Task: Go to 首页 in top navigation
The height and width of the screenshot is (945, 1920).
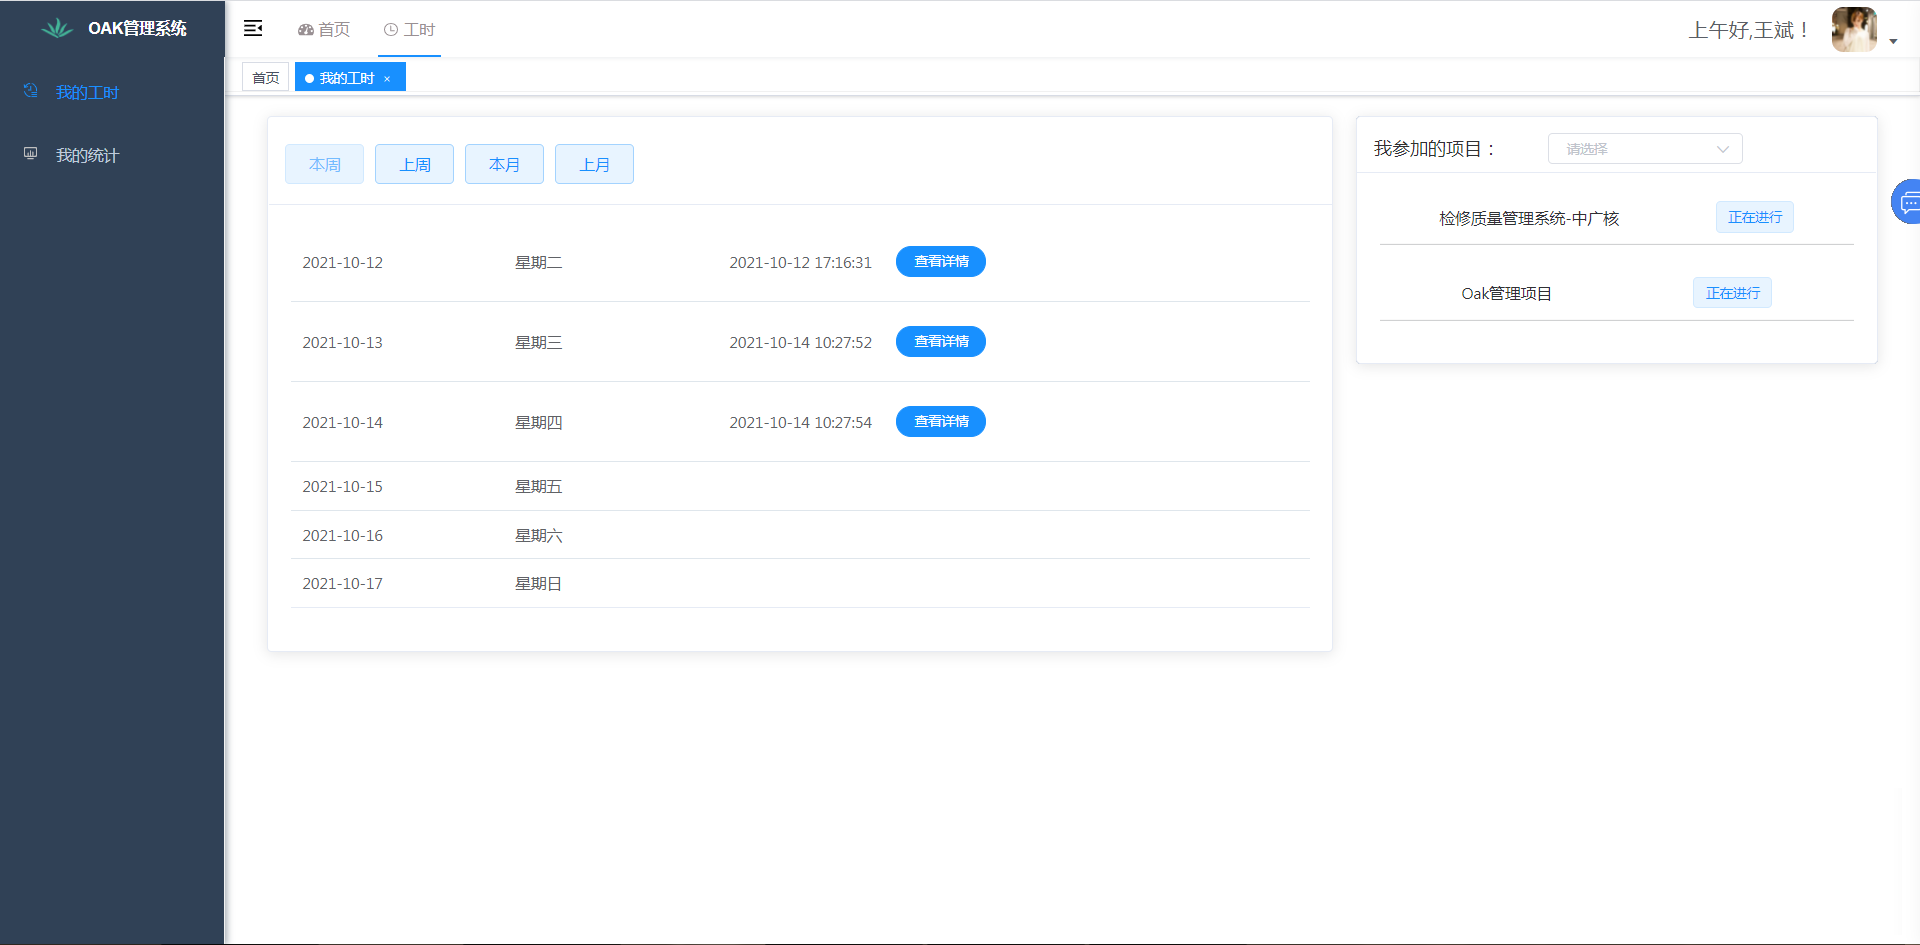Action: pyautogui.click(x=324, y=29)
